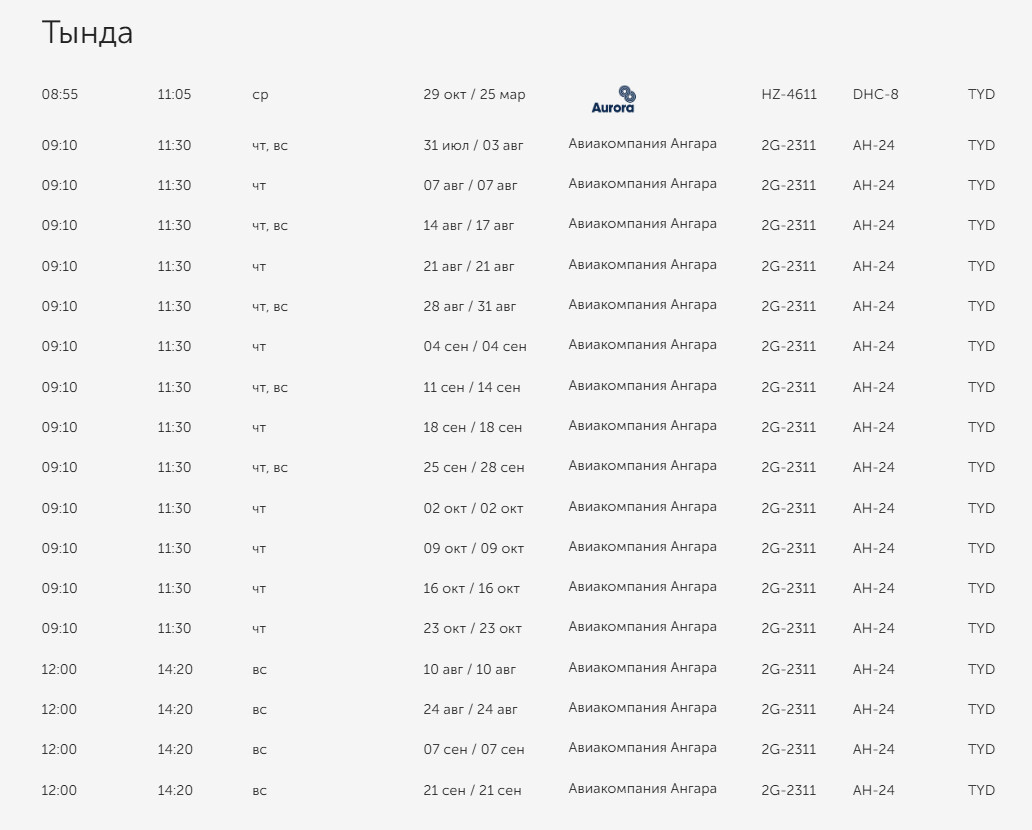Select date range 04 сен / 04 сен
This screenshot has width=1032, height=830.
pos(475,347)
